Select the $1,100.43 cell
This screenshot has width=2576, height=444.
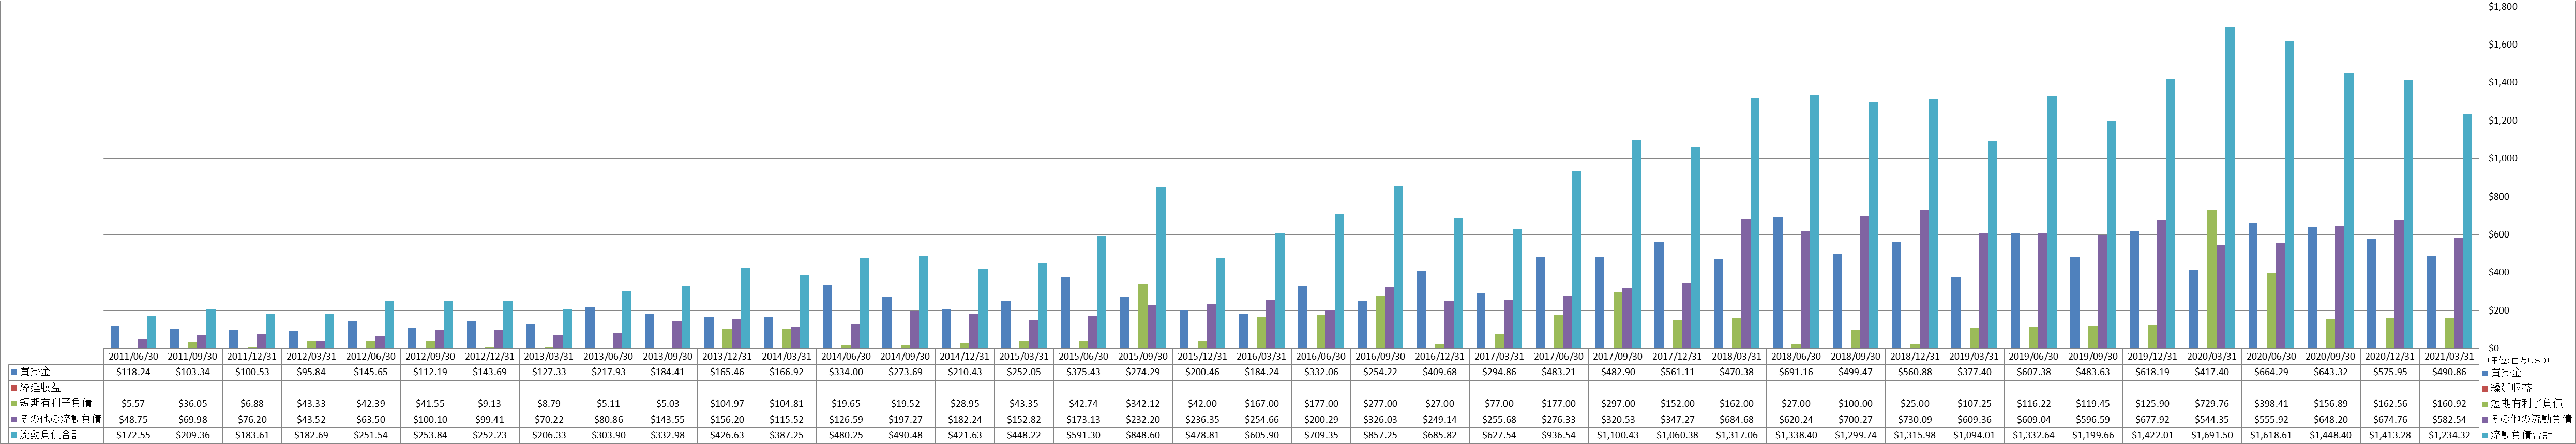(x=1618, y=436)
